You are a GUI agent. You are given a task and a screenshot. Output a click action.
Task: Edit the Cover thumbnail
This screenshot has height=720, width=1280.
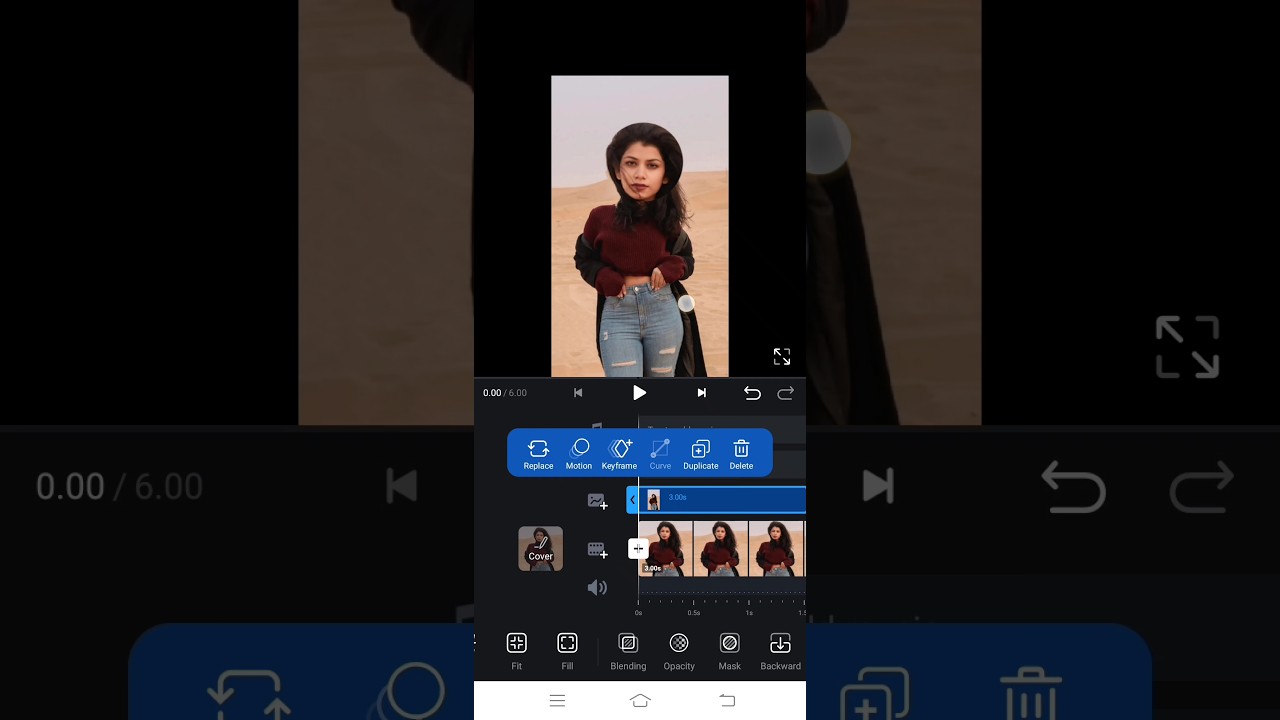540,549
